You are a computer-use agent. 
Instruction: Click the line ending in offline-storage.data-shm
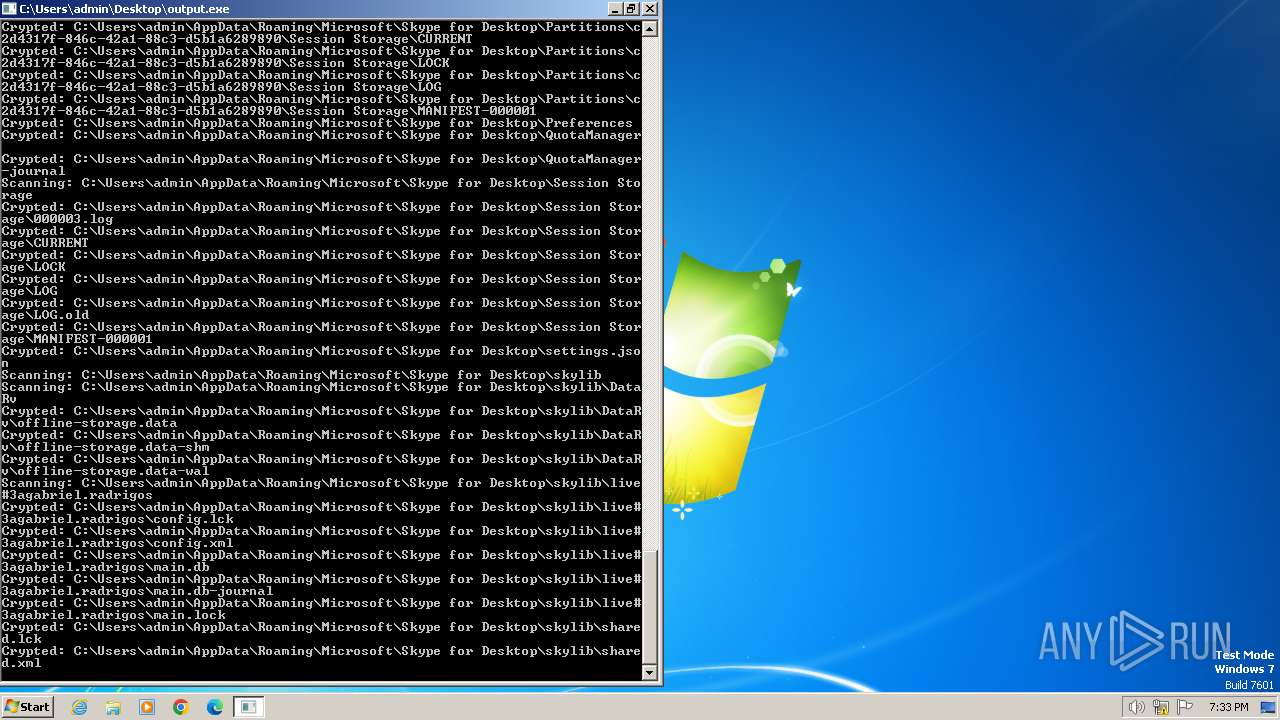pos(321,441)
